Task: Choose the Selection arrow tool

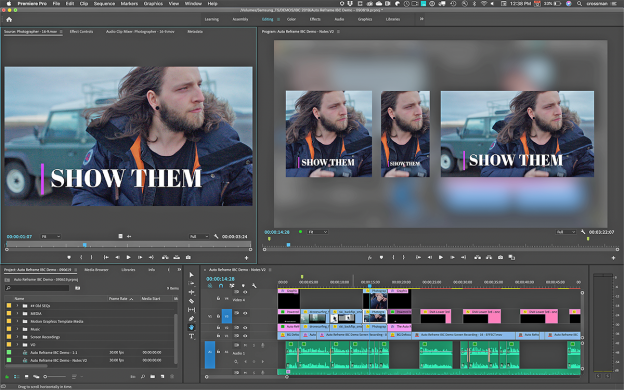Action: pos(191,275)
